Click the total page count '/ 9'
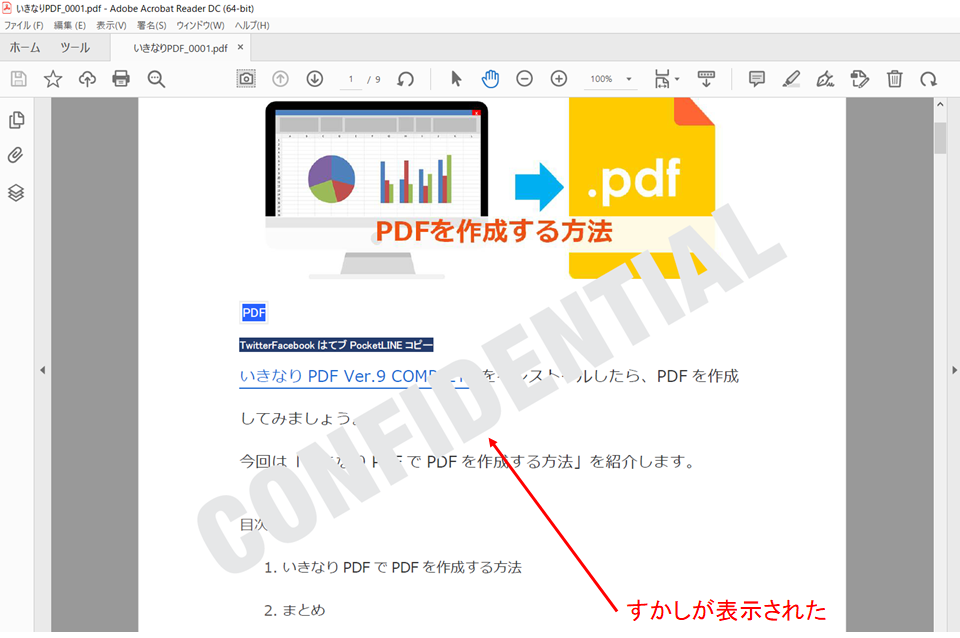960x638 pixels. 374,79
